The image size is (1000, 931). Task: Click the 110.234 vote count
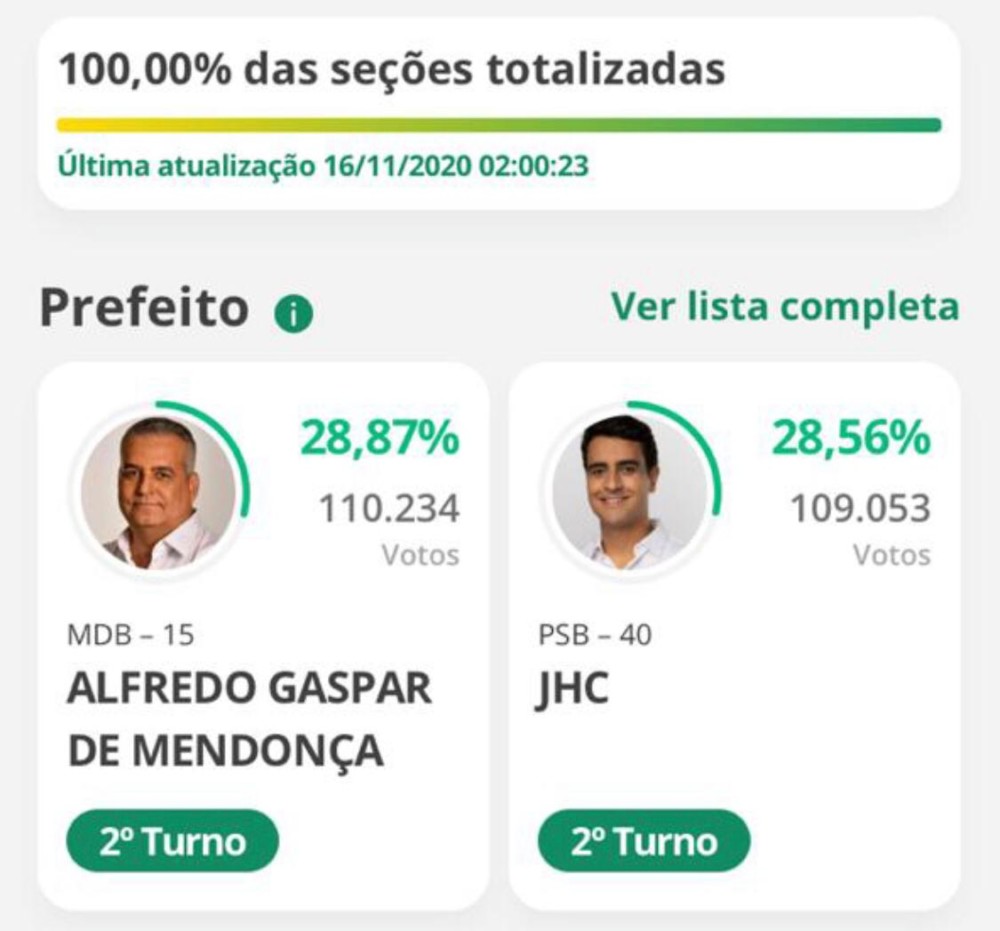(389, 509)
